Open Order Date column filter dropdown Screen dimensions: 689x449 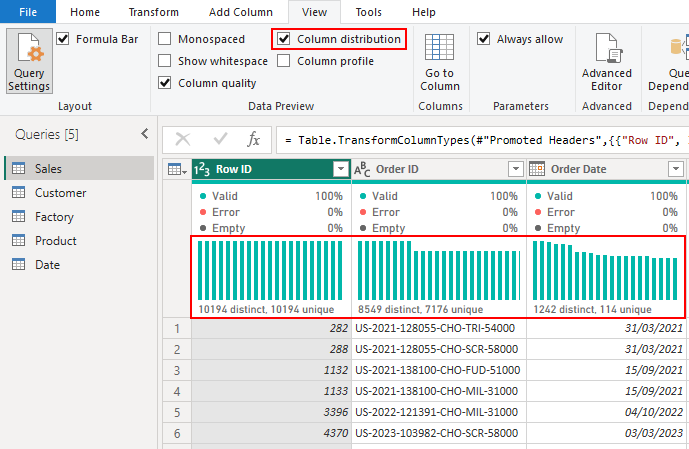(676, 169)
